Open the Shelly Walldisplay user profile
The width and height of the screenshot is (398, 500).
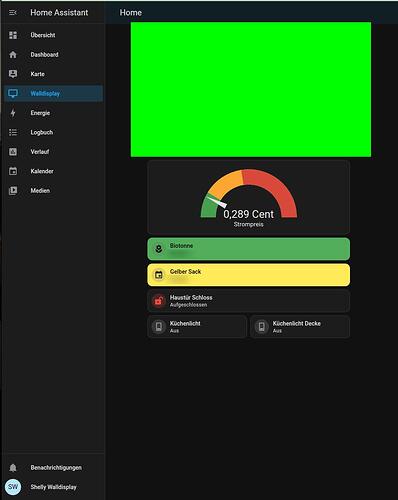click(x=54, y=487)
